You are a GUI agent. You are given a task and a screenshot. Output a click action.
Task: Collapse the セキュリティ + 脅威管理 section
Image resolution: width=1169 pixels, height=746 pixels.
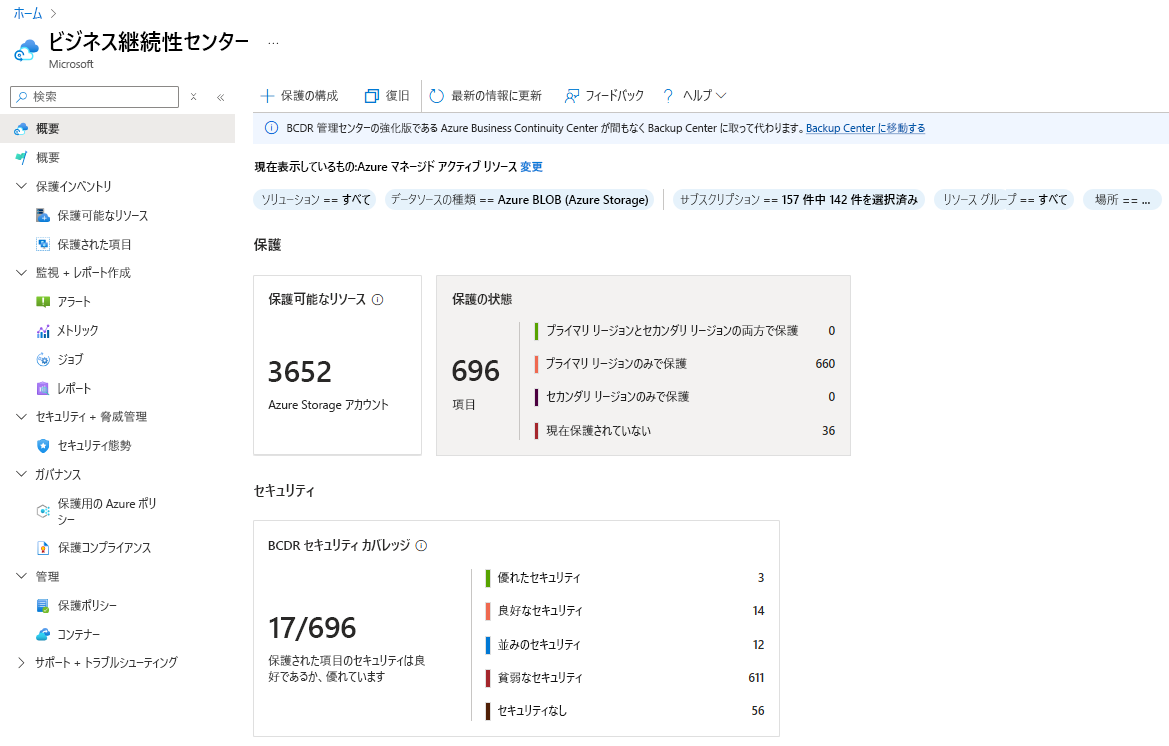(x=21, y=417)
